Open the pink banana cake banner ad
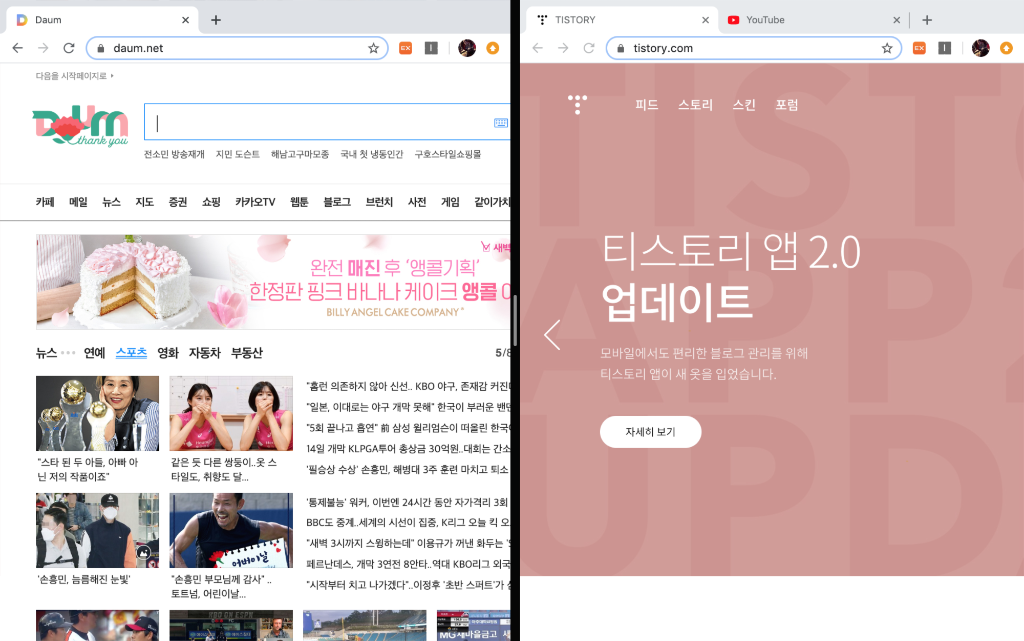 273,282
